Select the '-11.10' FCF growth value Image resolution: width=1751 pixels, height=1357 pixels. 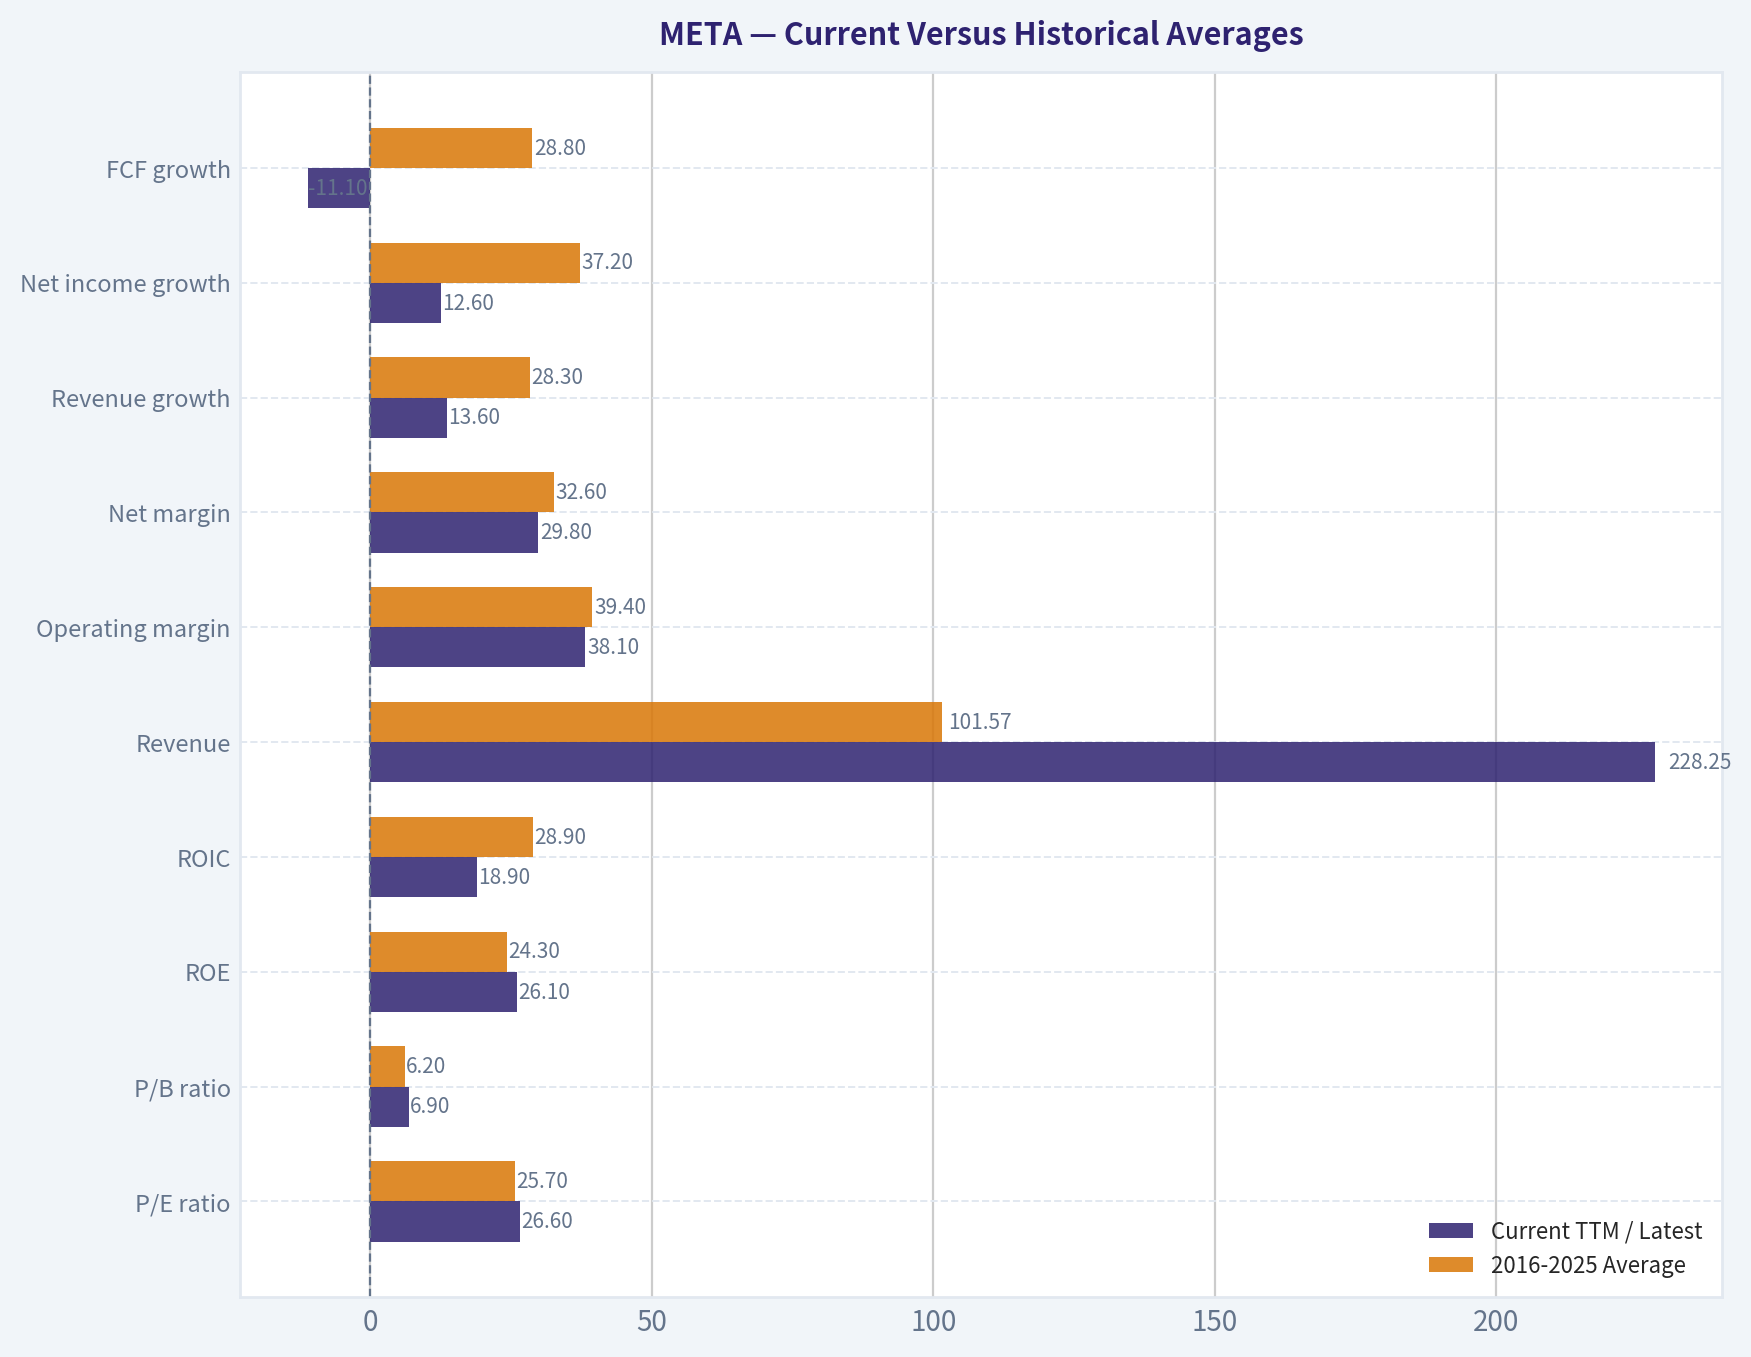tap(338, 188)
